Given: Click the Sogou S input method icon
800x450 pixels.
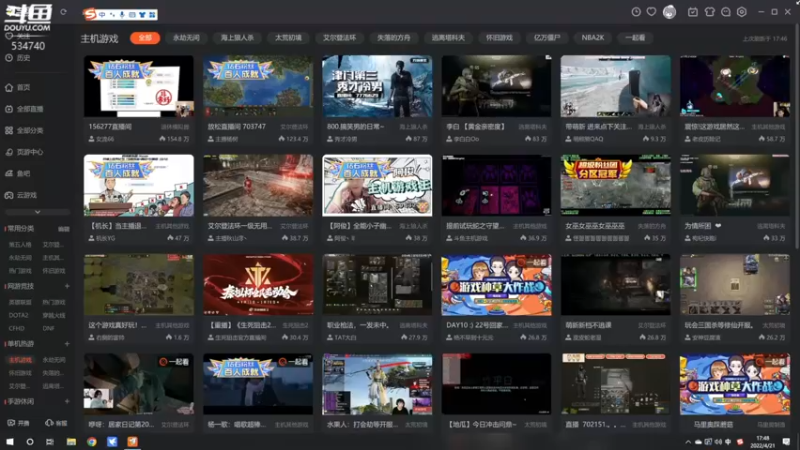Looking at the screenshot, I should coord(90,14).
